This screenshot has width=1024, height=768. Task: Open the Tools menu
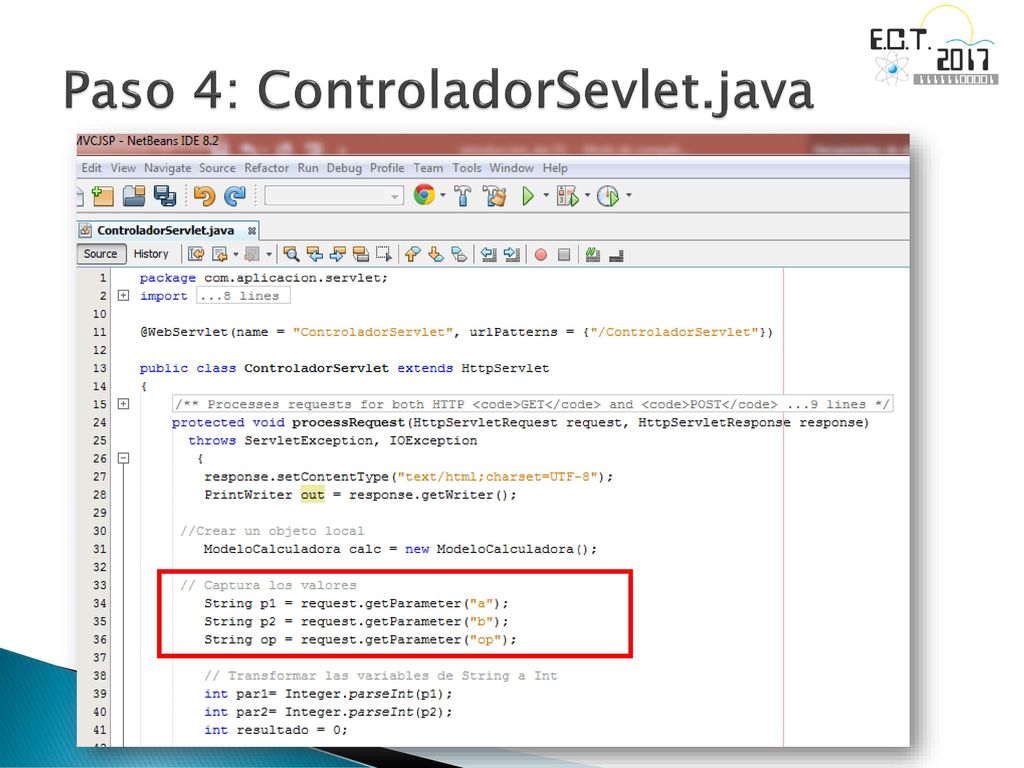pos(467,168)
